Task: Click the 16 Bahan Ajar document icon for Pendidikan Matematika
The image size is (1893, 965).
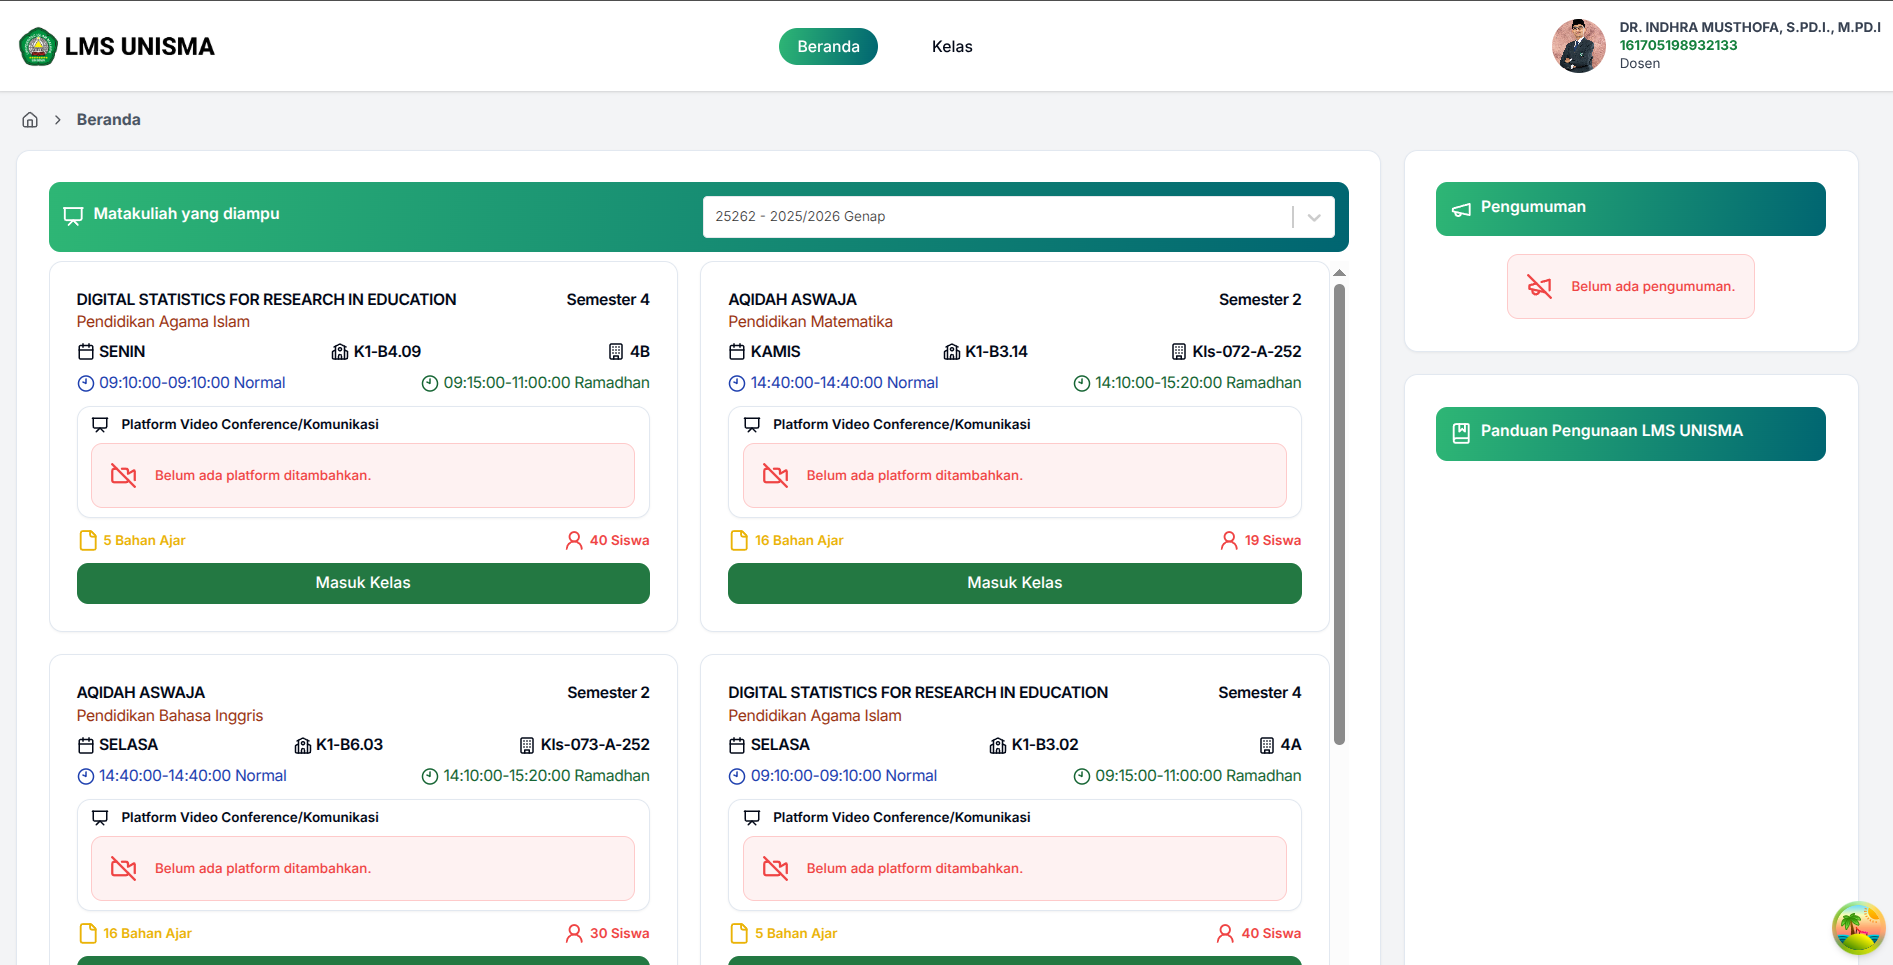Action: [x=739, y=541]
